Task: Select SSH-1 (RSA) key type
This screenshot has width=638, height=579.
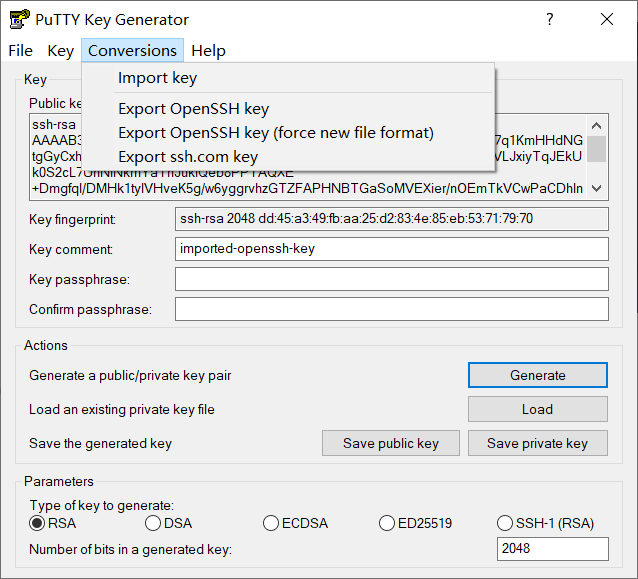Action: coord(545,523)
